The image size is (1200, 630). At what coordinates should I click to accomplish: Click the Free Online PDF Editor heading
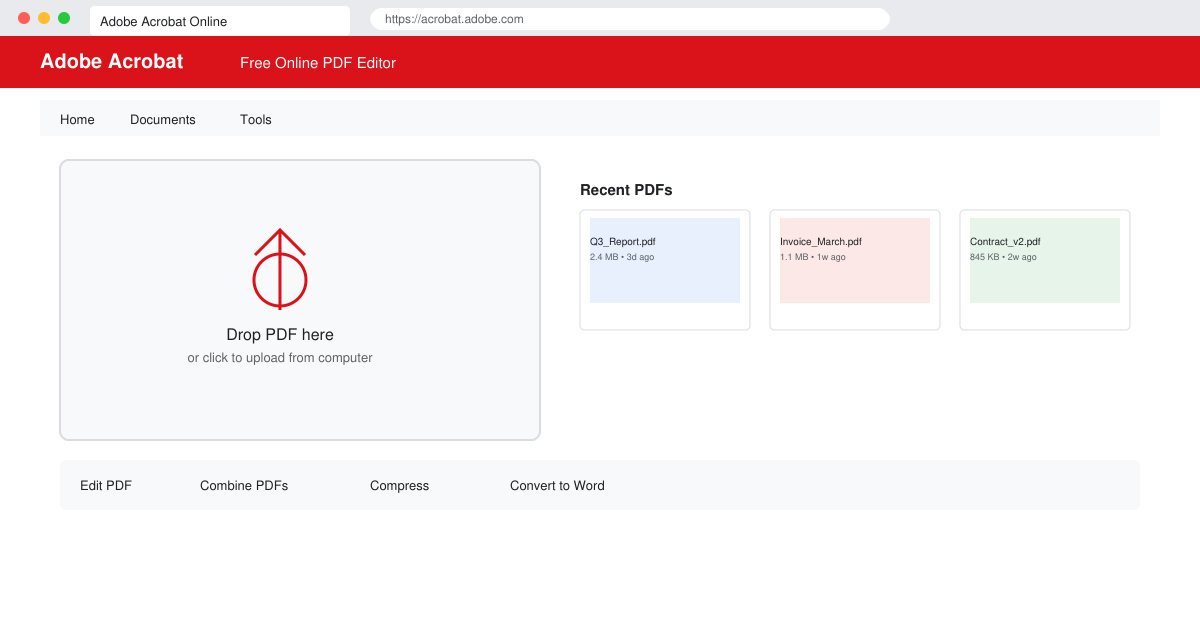(318, 63)
